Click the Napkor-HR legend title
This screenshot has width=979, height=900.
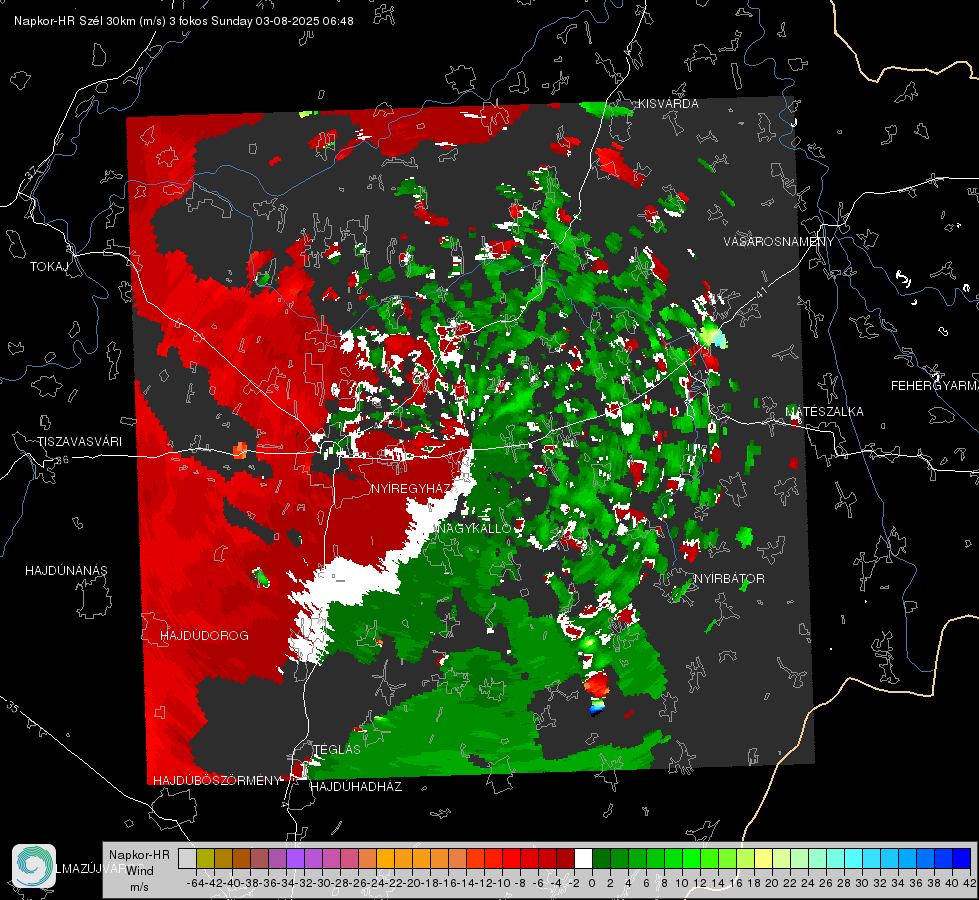tap(139, 855)
